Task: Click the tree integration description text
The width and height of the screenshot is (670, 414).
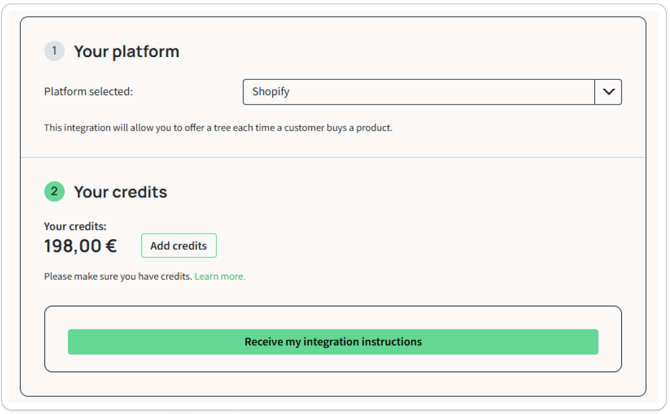Action: 218,128
